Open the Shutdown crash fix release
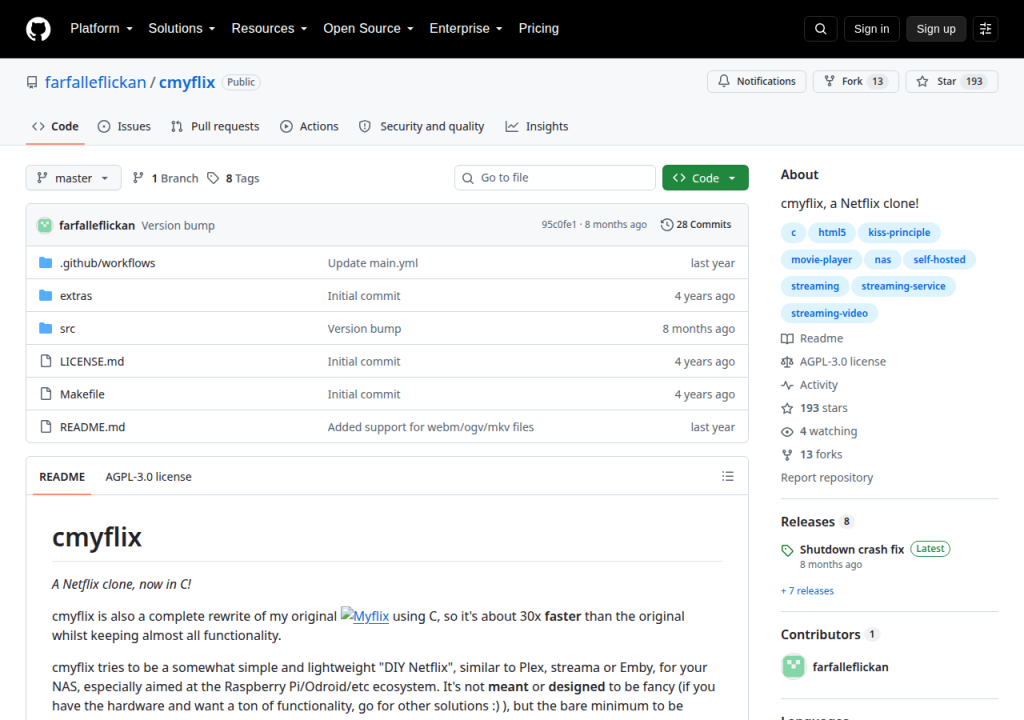1024x720 pixels. pyautogui.click(x=852, y=549)
